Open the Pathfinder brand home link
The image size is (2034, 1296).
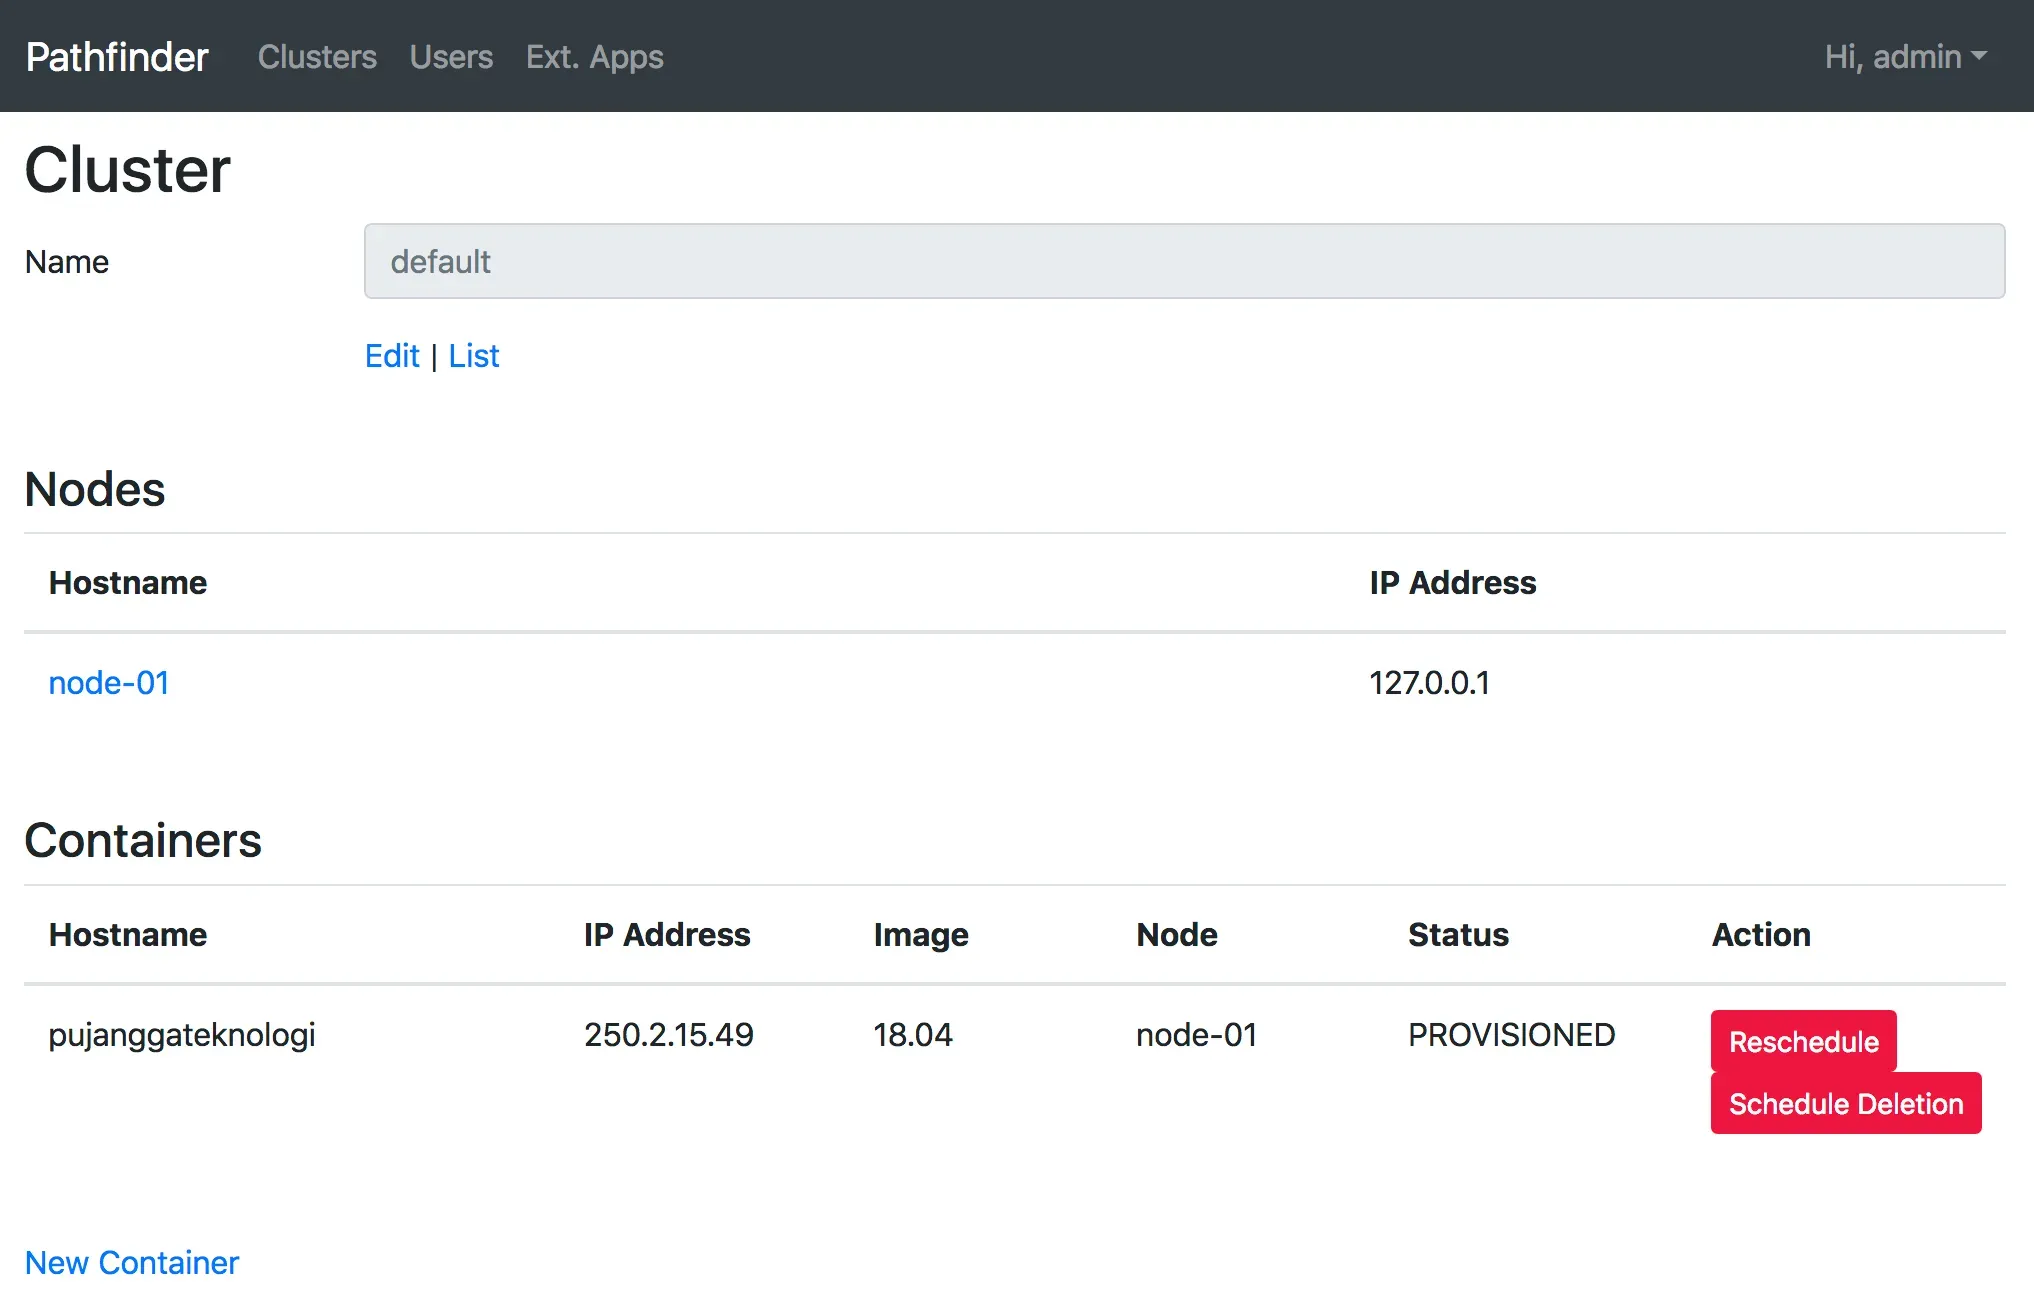(x=117, y=57)
